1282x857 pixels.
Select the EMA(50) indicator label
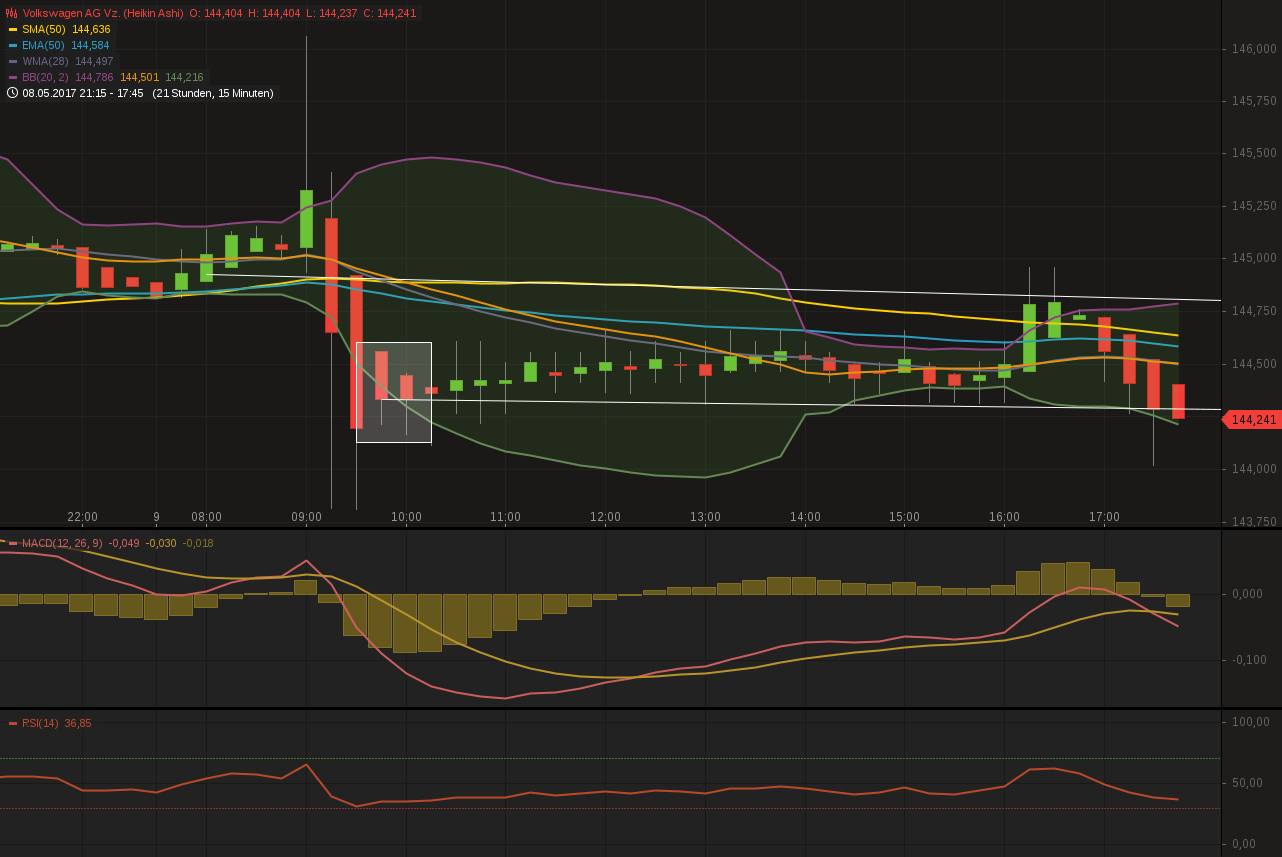(43, 45)
